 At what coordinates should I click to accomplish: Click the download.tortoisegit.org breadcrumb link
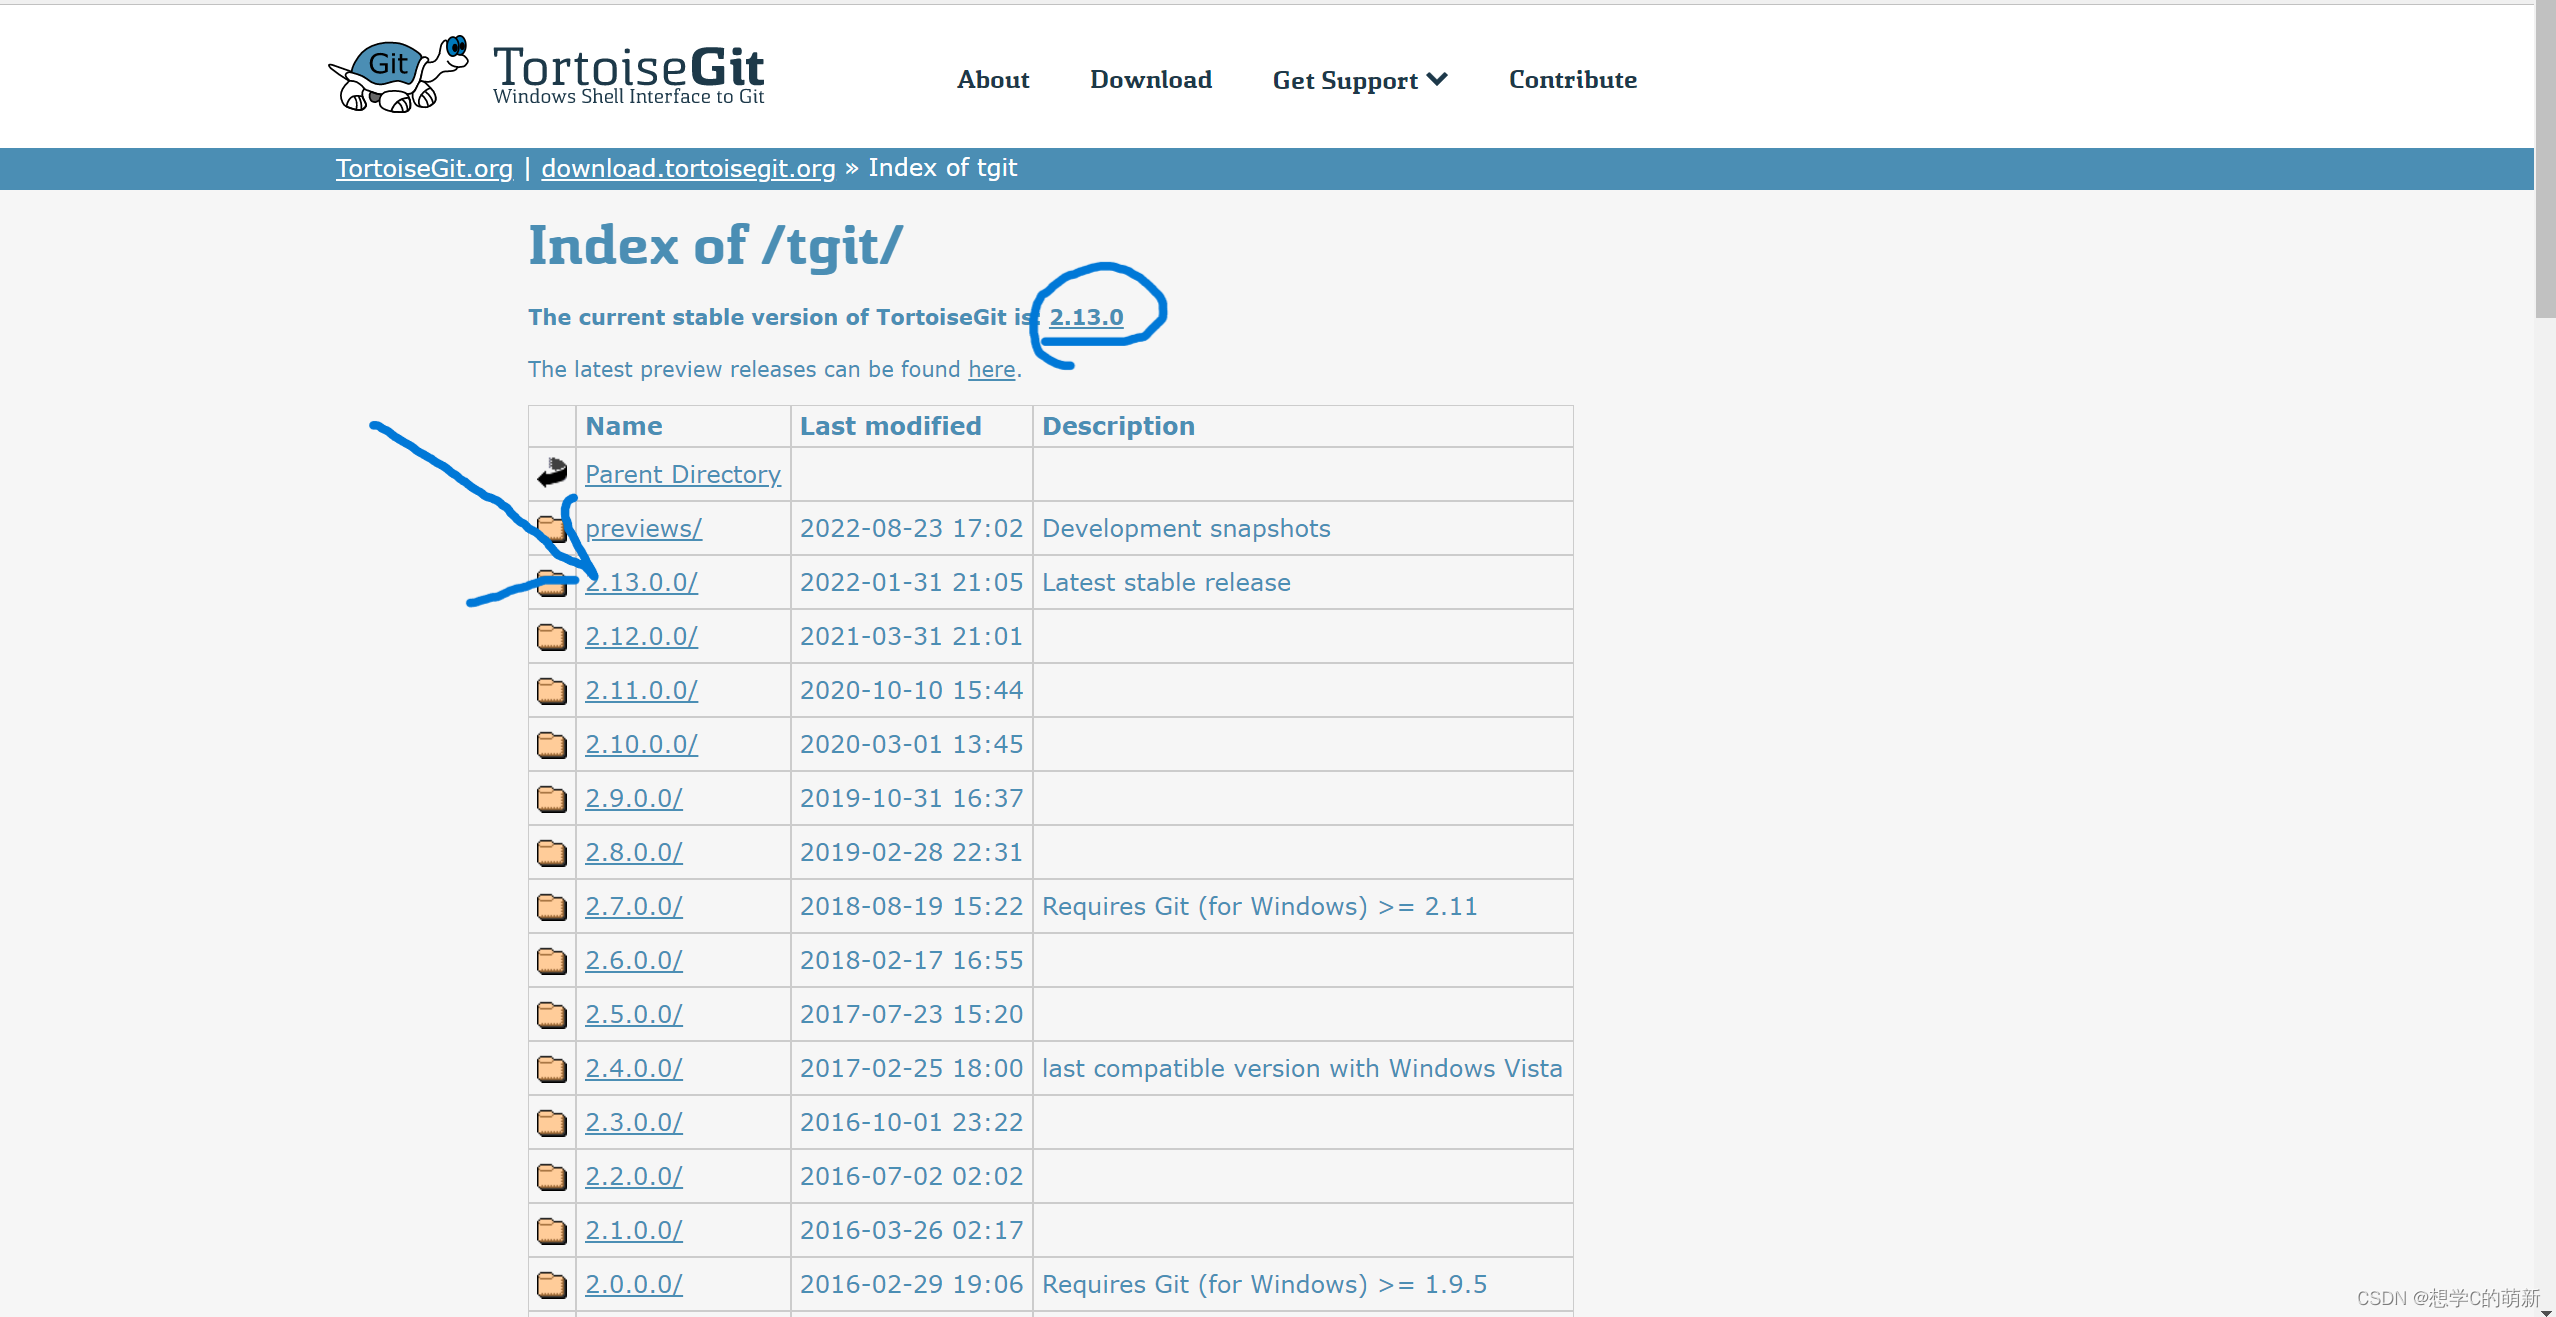tap(688, 168)
